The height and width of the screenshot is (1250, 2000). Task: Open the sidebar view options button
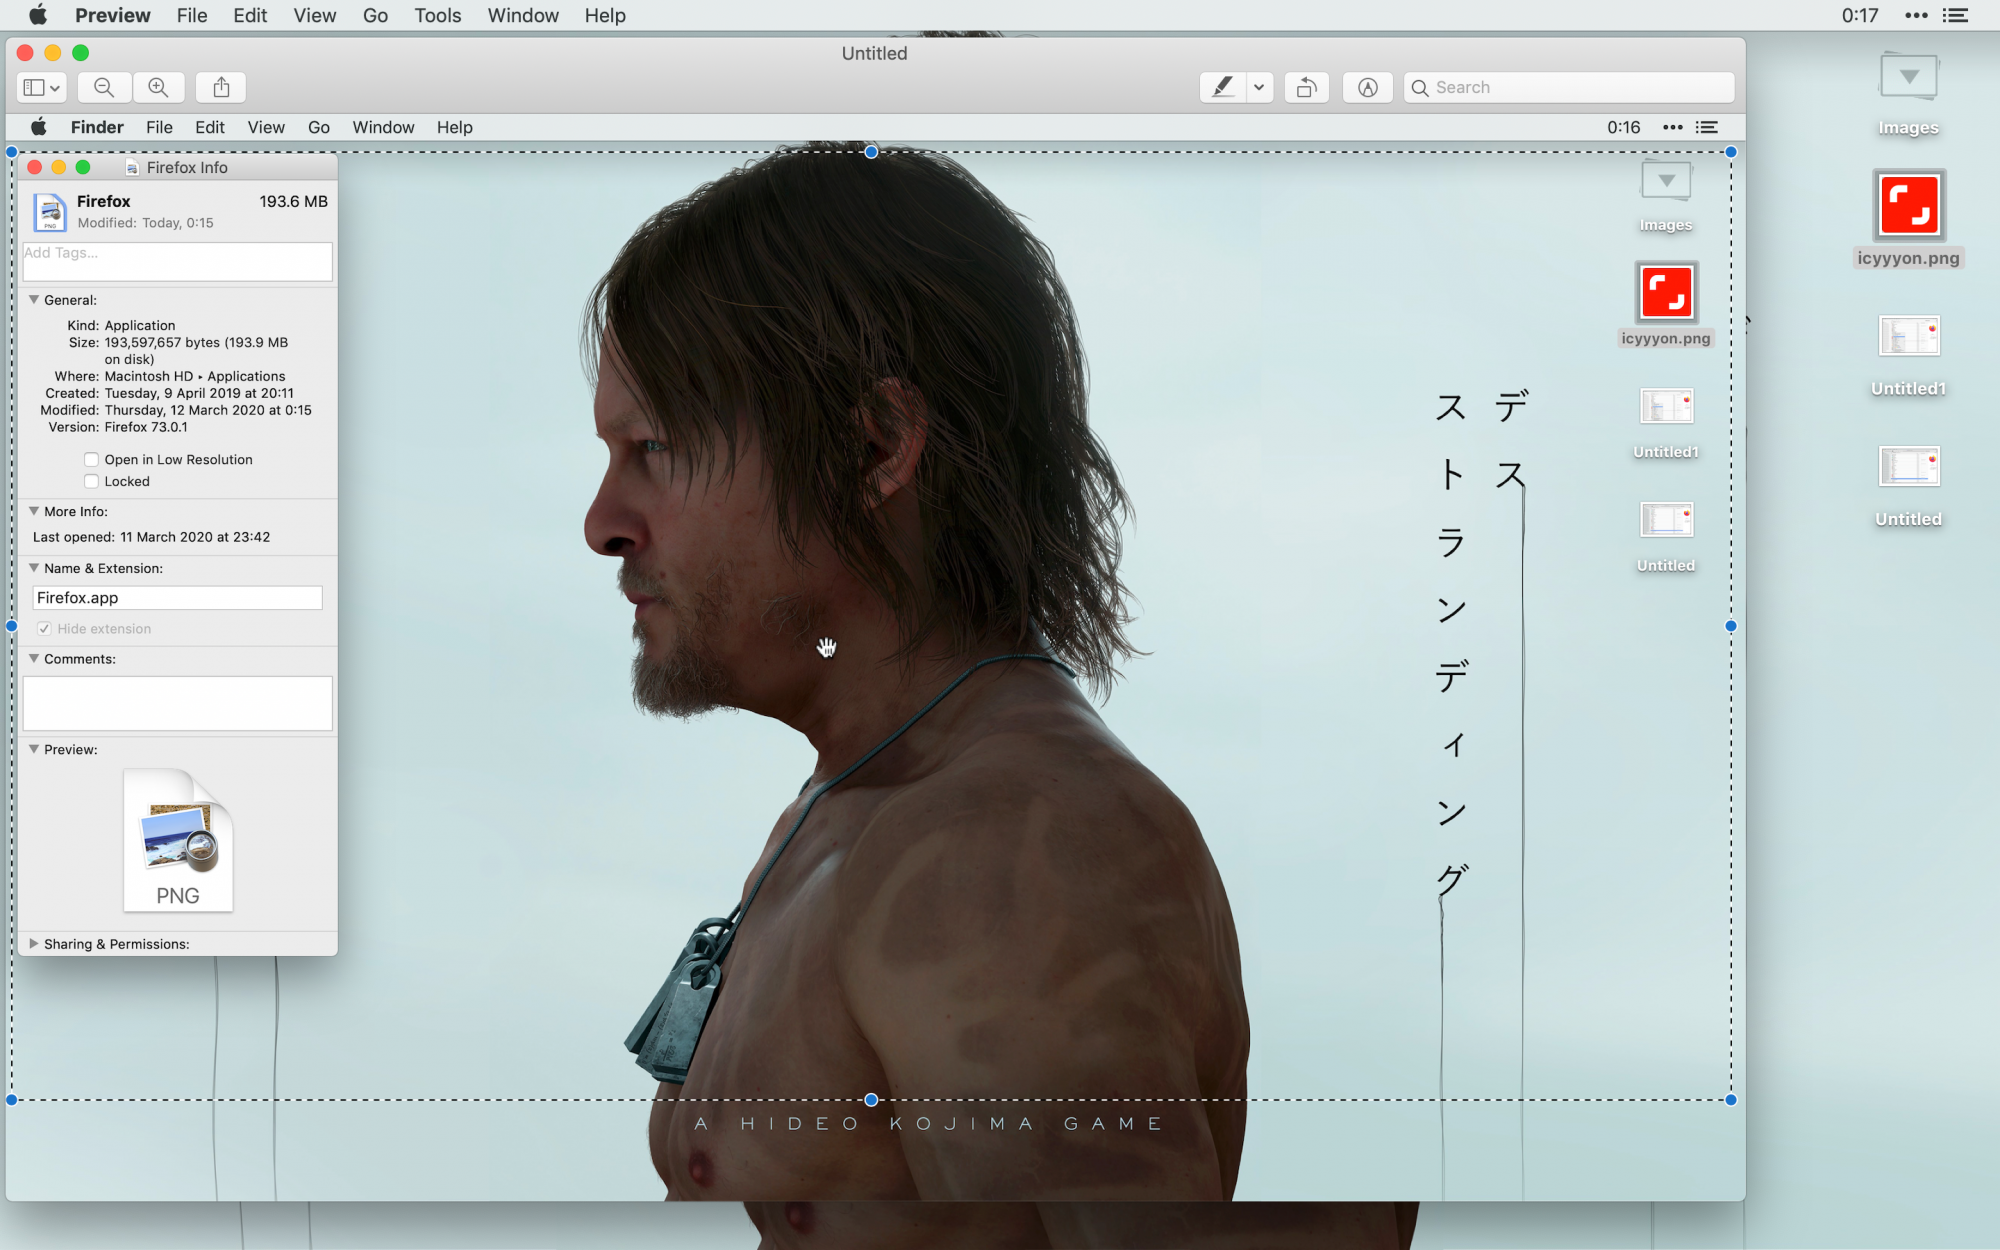(42, 88)
